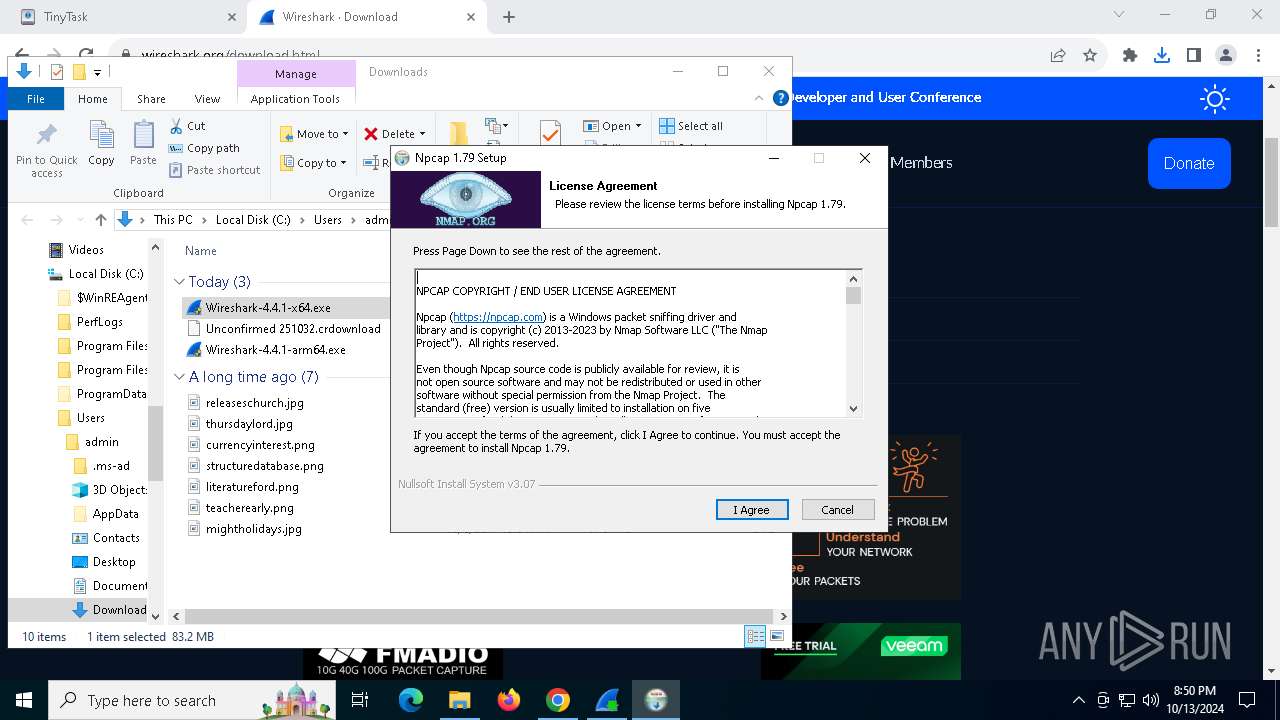Screen dimensions: 1280x720
Task: Collapse the Today (3) group
Action: 180,282
